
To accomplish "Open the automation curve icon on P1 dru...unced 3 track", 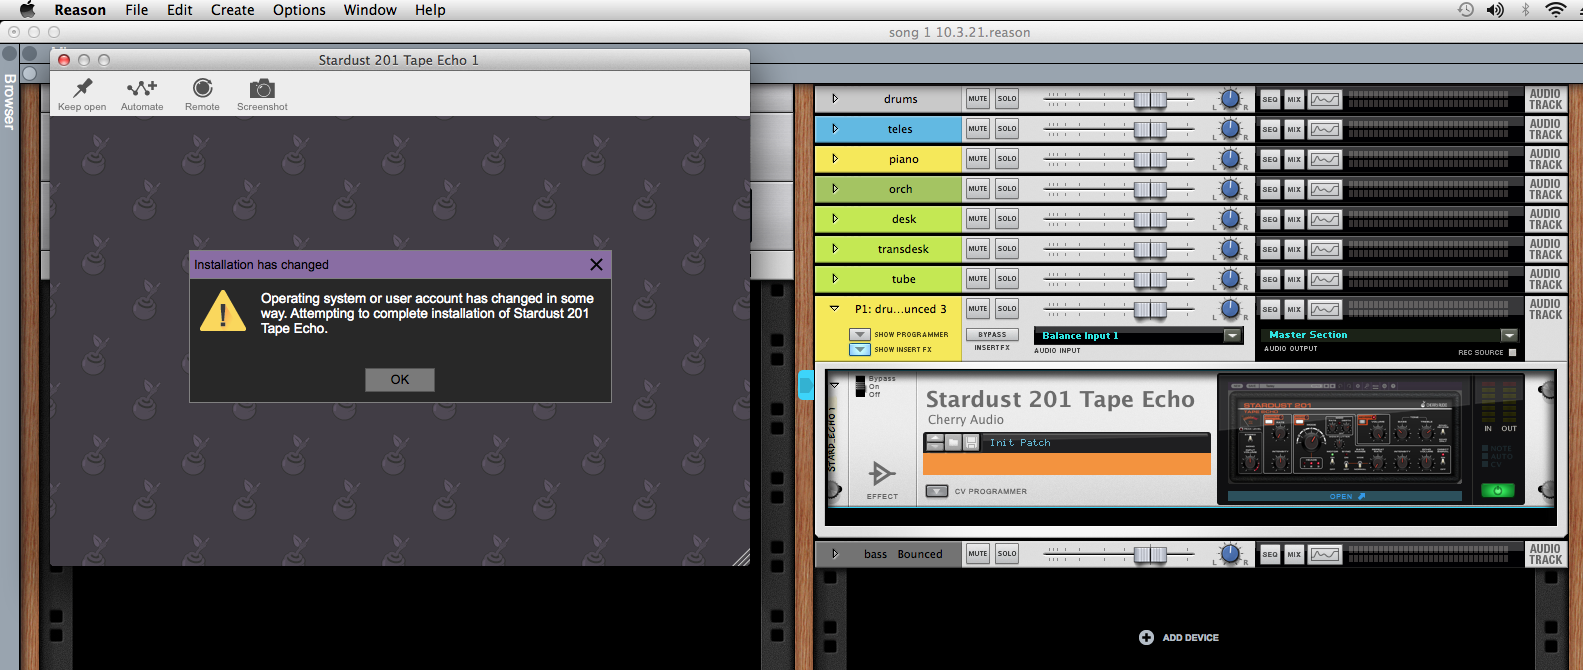I will pyautogui.click(x=1325, y=309).
